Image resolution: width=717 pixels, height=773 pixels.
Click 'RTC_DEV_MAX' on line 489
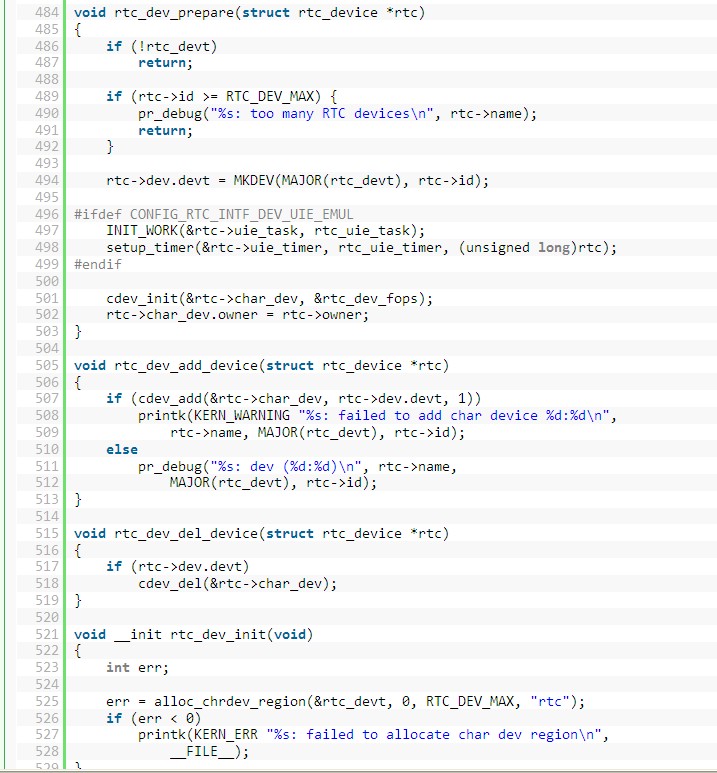pos(269,97)
